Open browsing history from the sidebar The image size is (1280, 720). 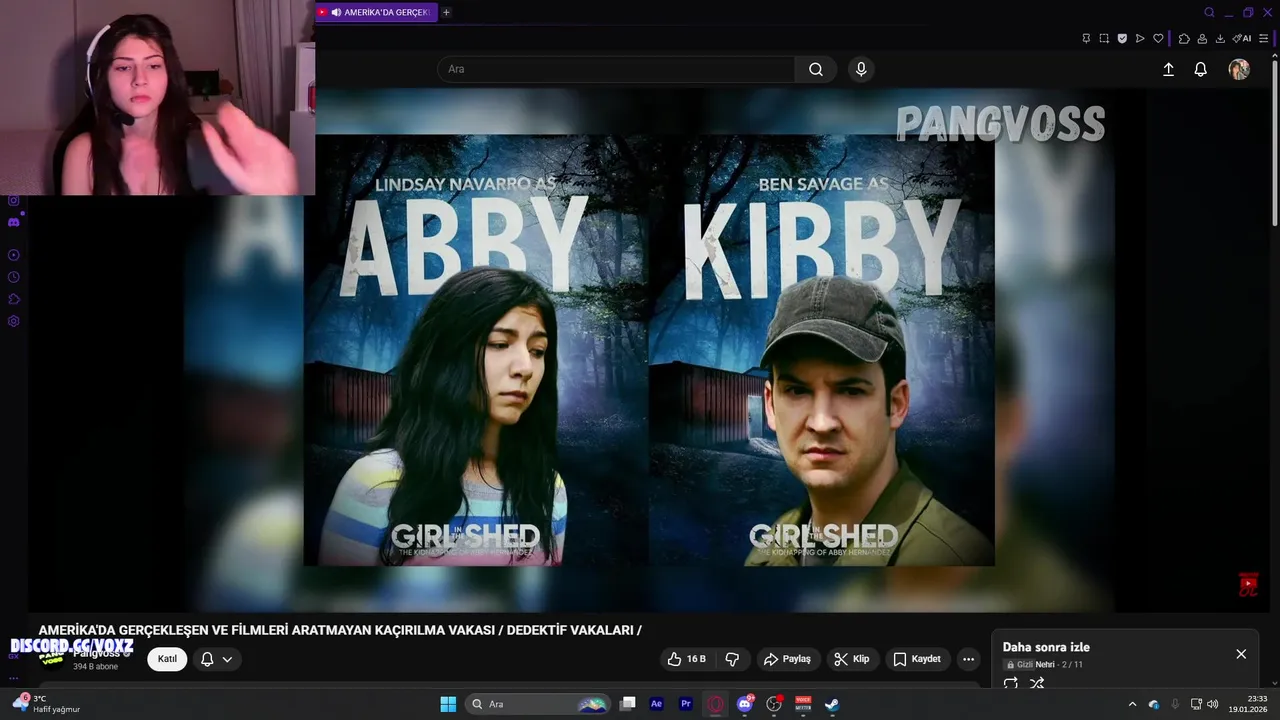tap(14, 277)
